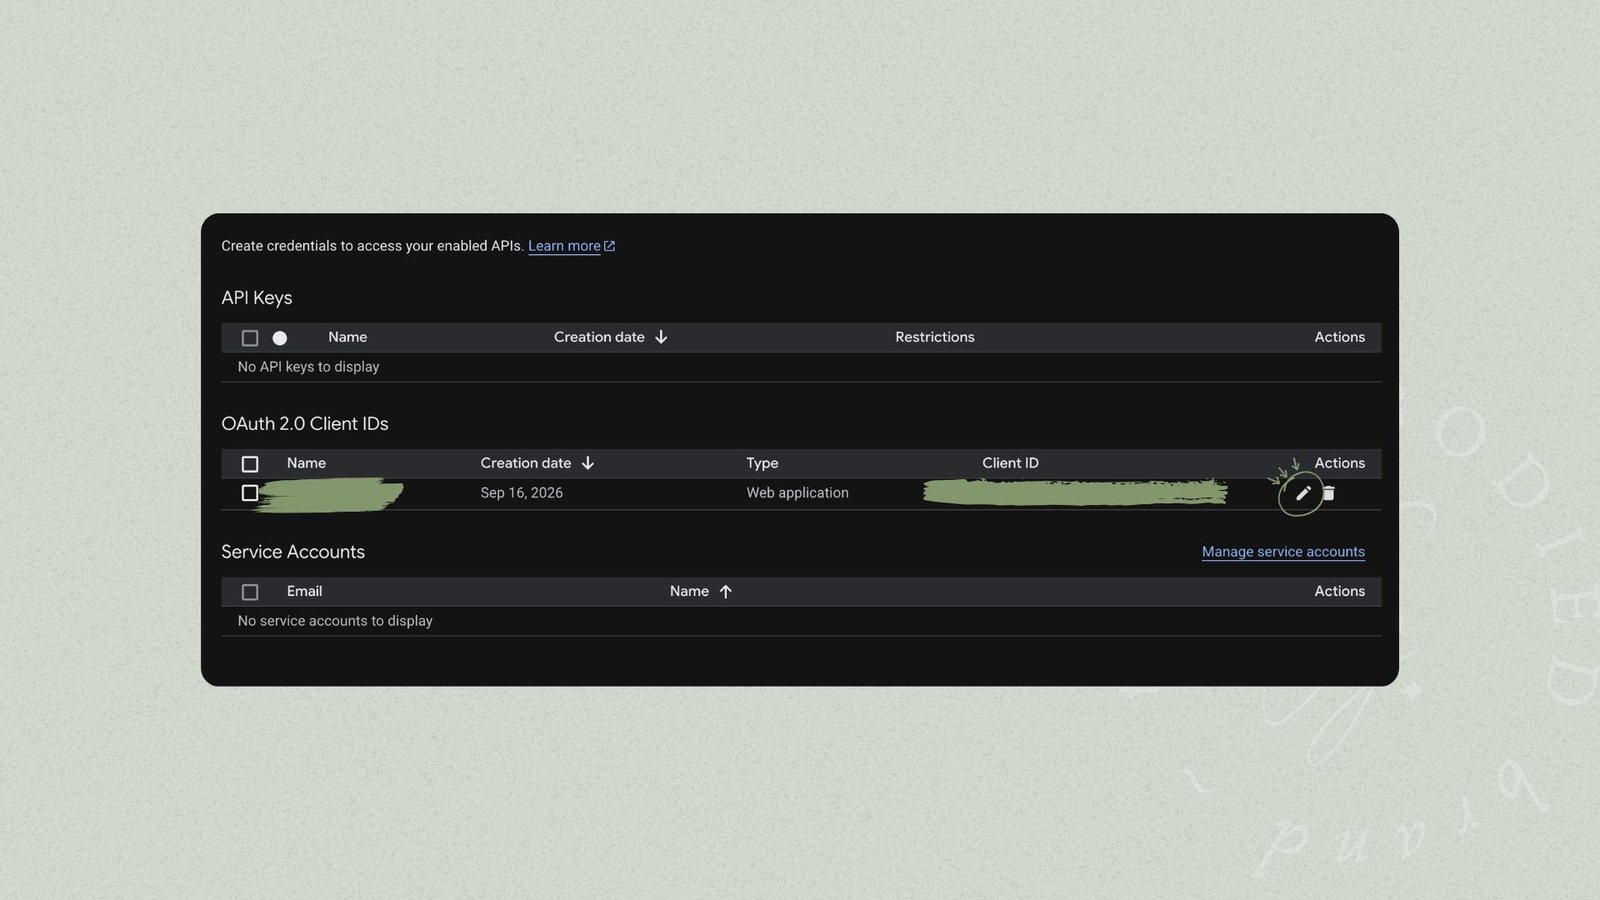Click the Type column header

tap(762, 463)
